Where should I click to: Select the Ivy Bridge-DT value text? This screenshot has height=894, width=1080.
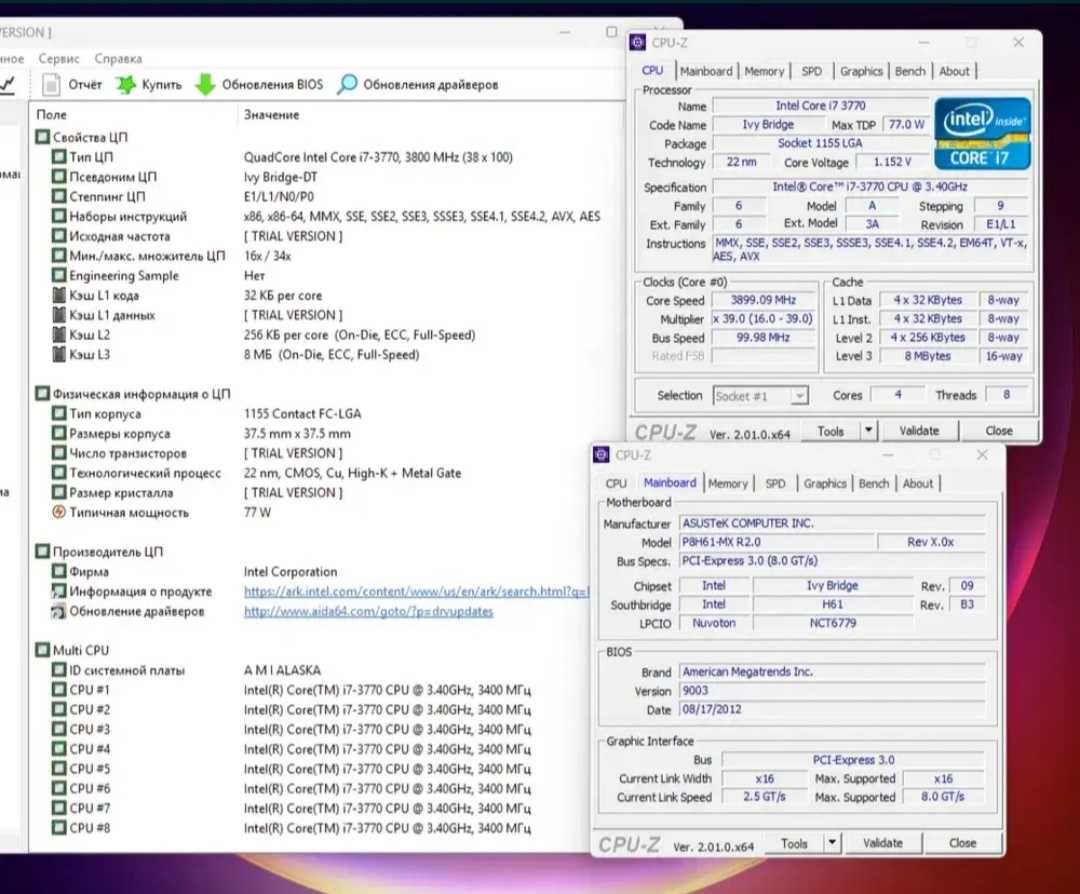[280, 176]
